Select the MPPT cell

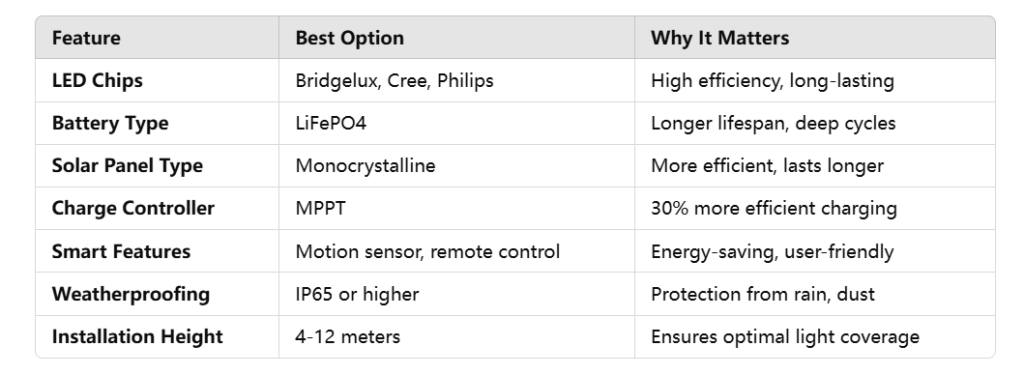pos(321,208)
